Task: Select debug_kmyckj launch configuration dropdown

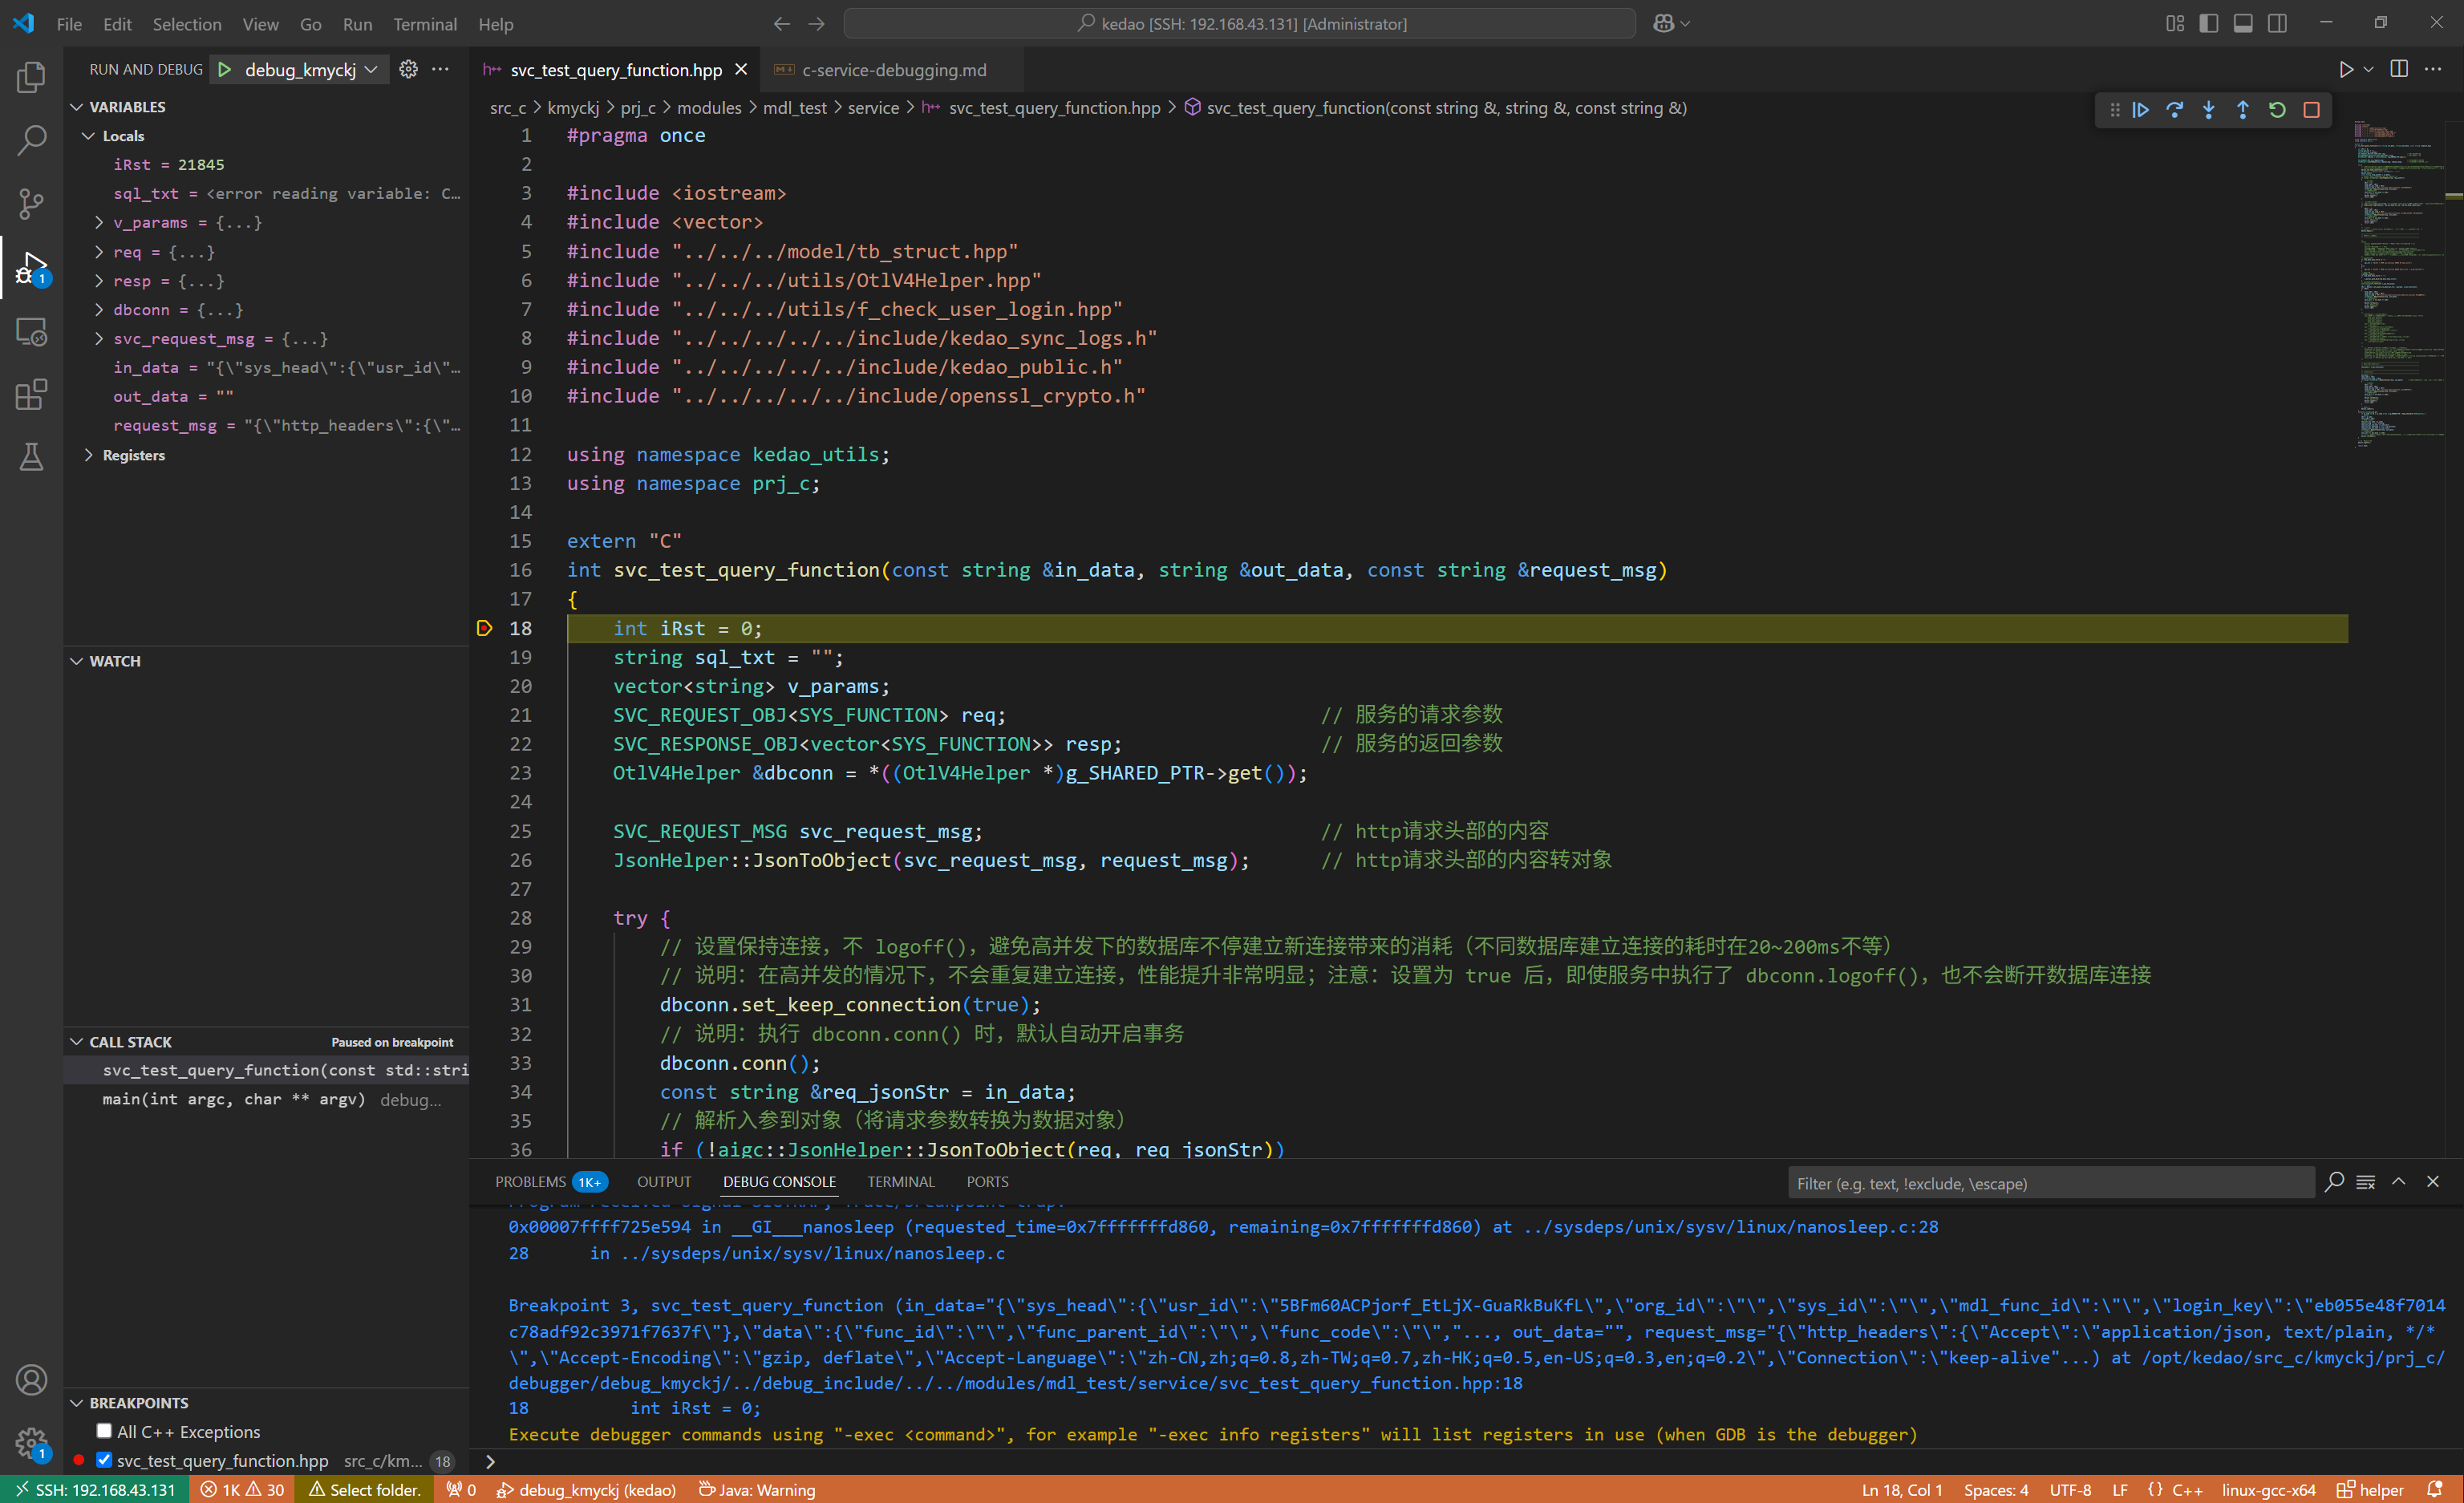Action: [x=311, y=69]
